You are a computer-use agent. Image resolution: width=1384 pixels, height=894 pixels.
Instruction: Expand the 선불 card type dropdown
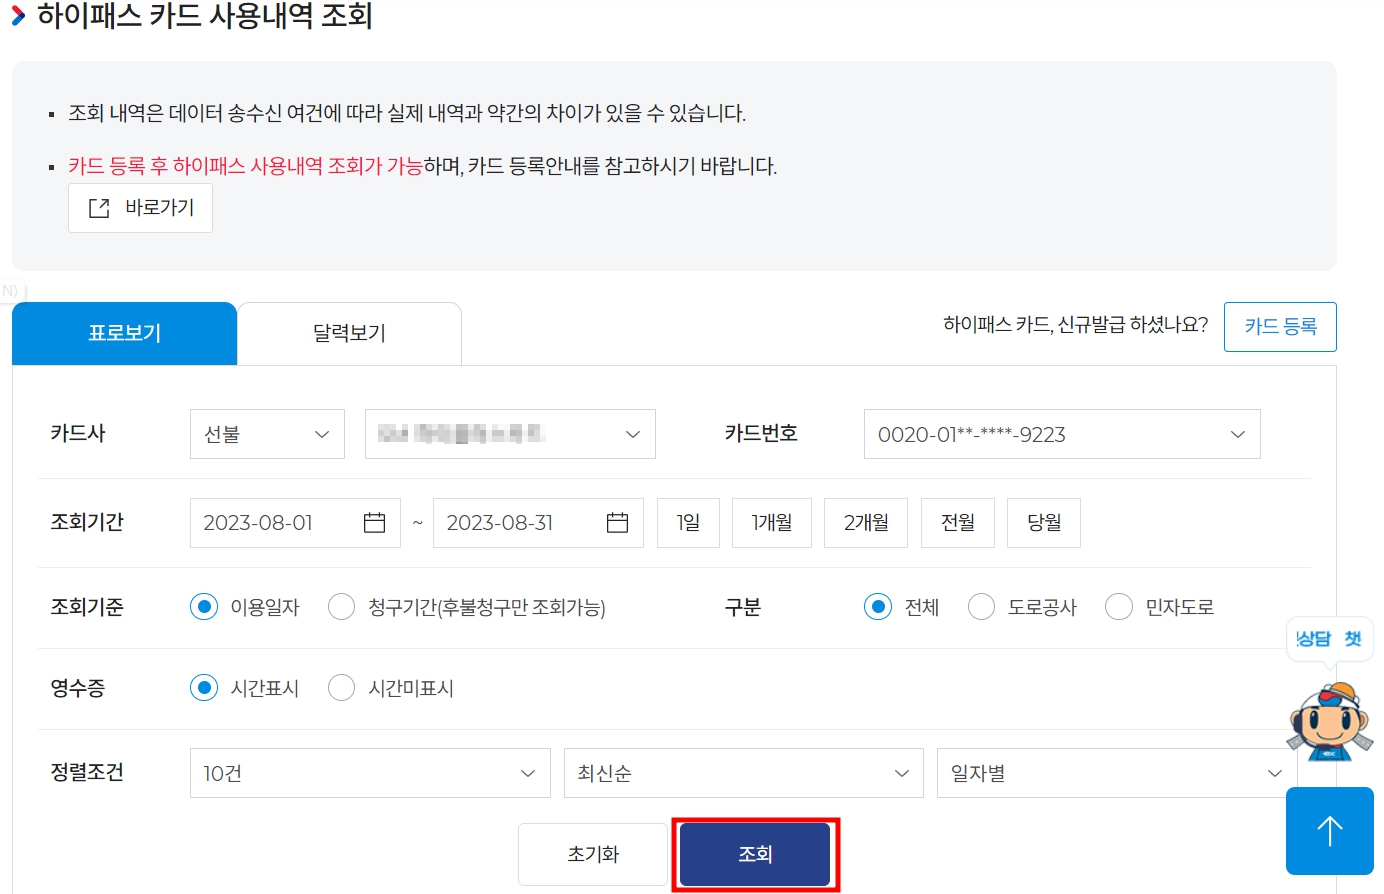coord(267,434)
